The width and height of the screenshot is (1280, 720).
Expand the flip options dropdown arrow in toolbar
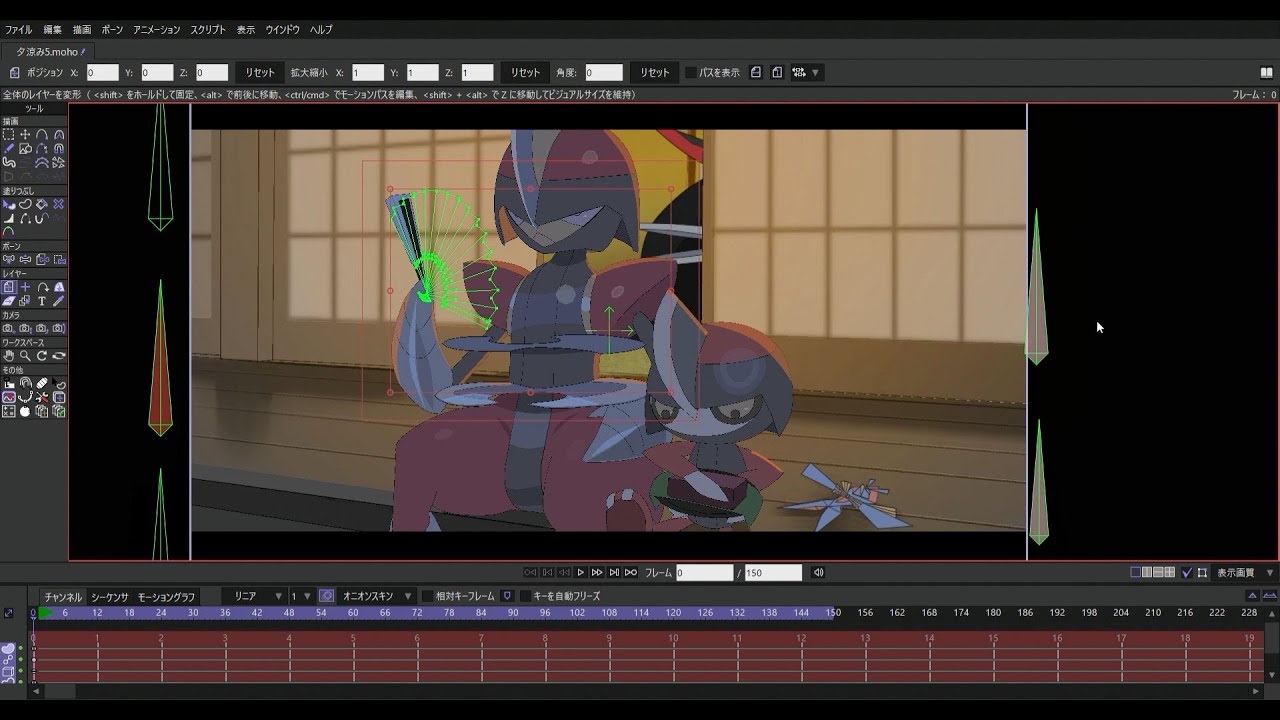tap(816, 73)
